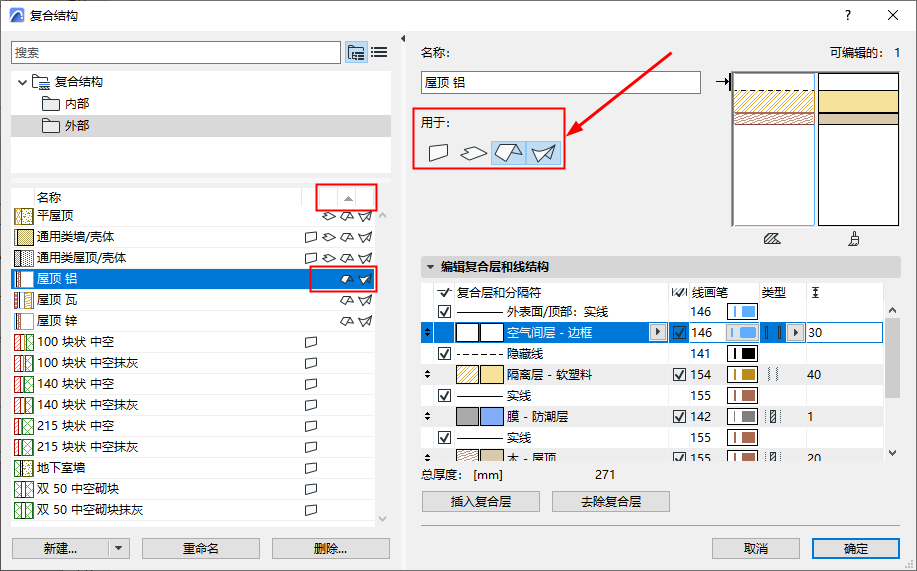Select 双 50 中空砌块抹灰 composite
The width and height of the screenshot is (917, 571).
pos(193,510)
